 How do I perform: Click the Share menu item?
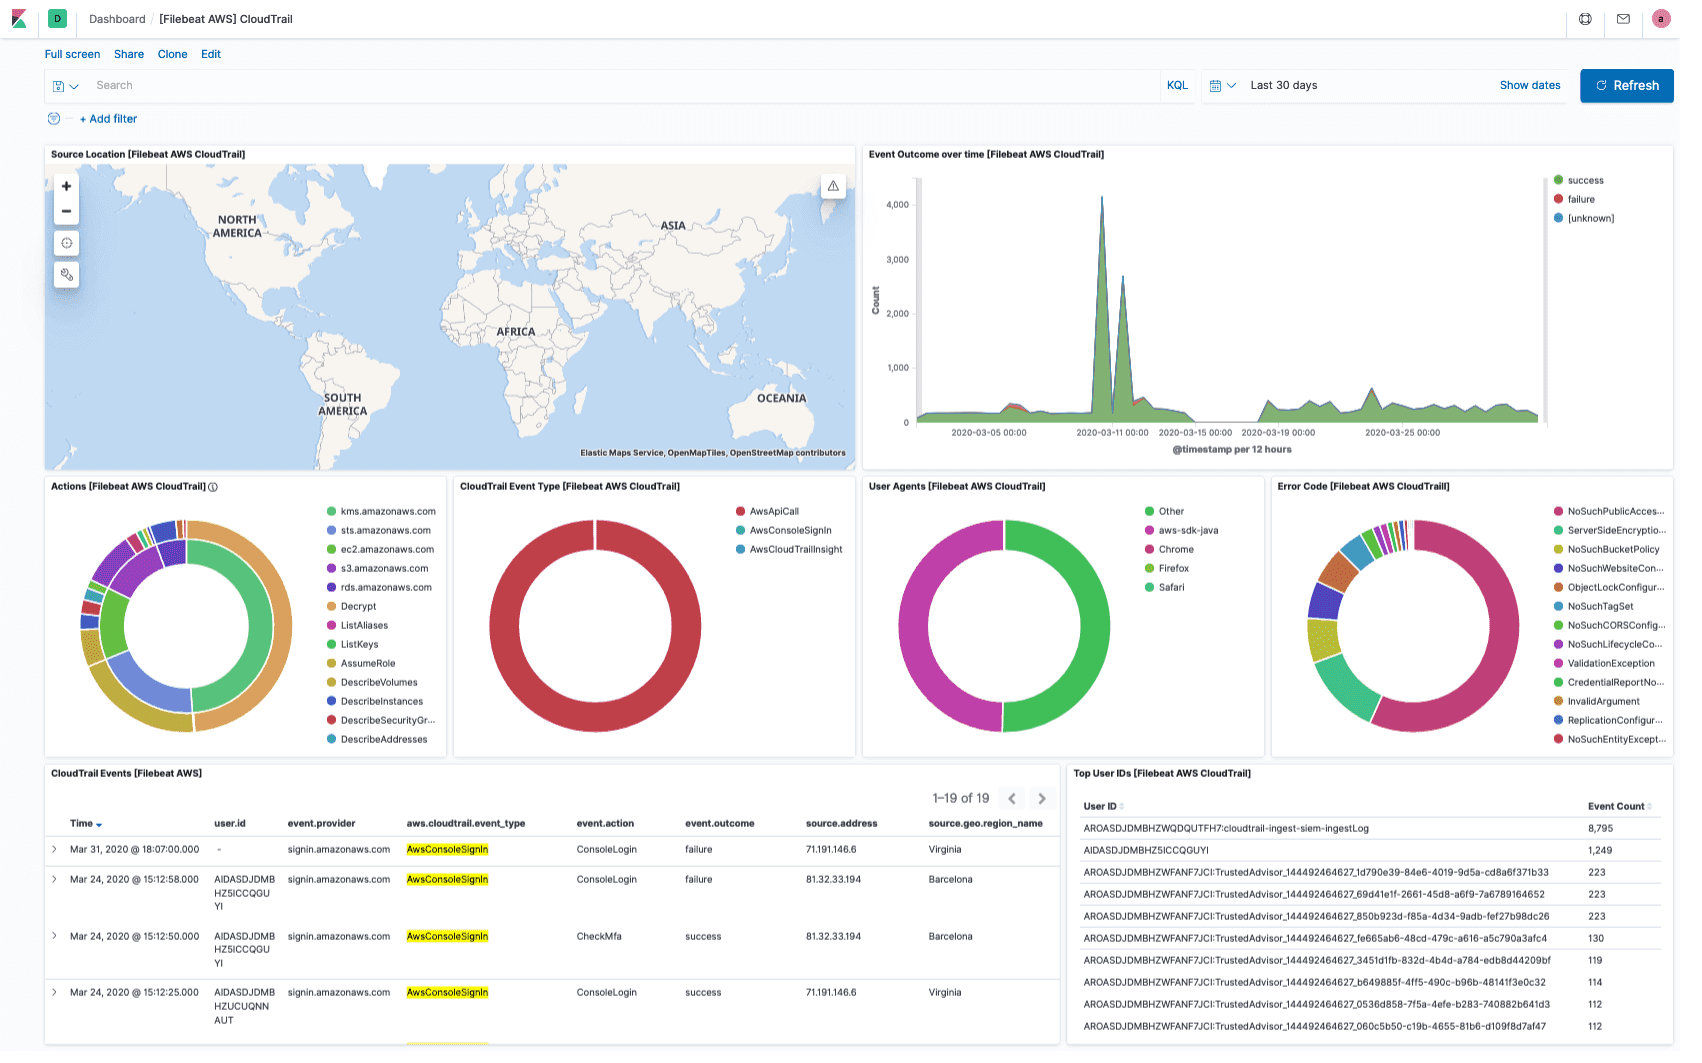click(x=128, y=54)
